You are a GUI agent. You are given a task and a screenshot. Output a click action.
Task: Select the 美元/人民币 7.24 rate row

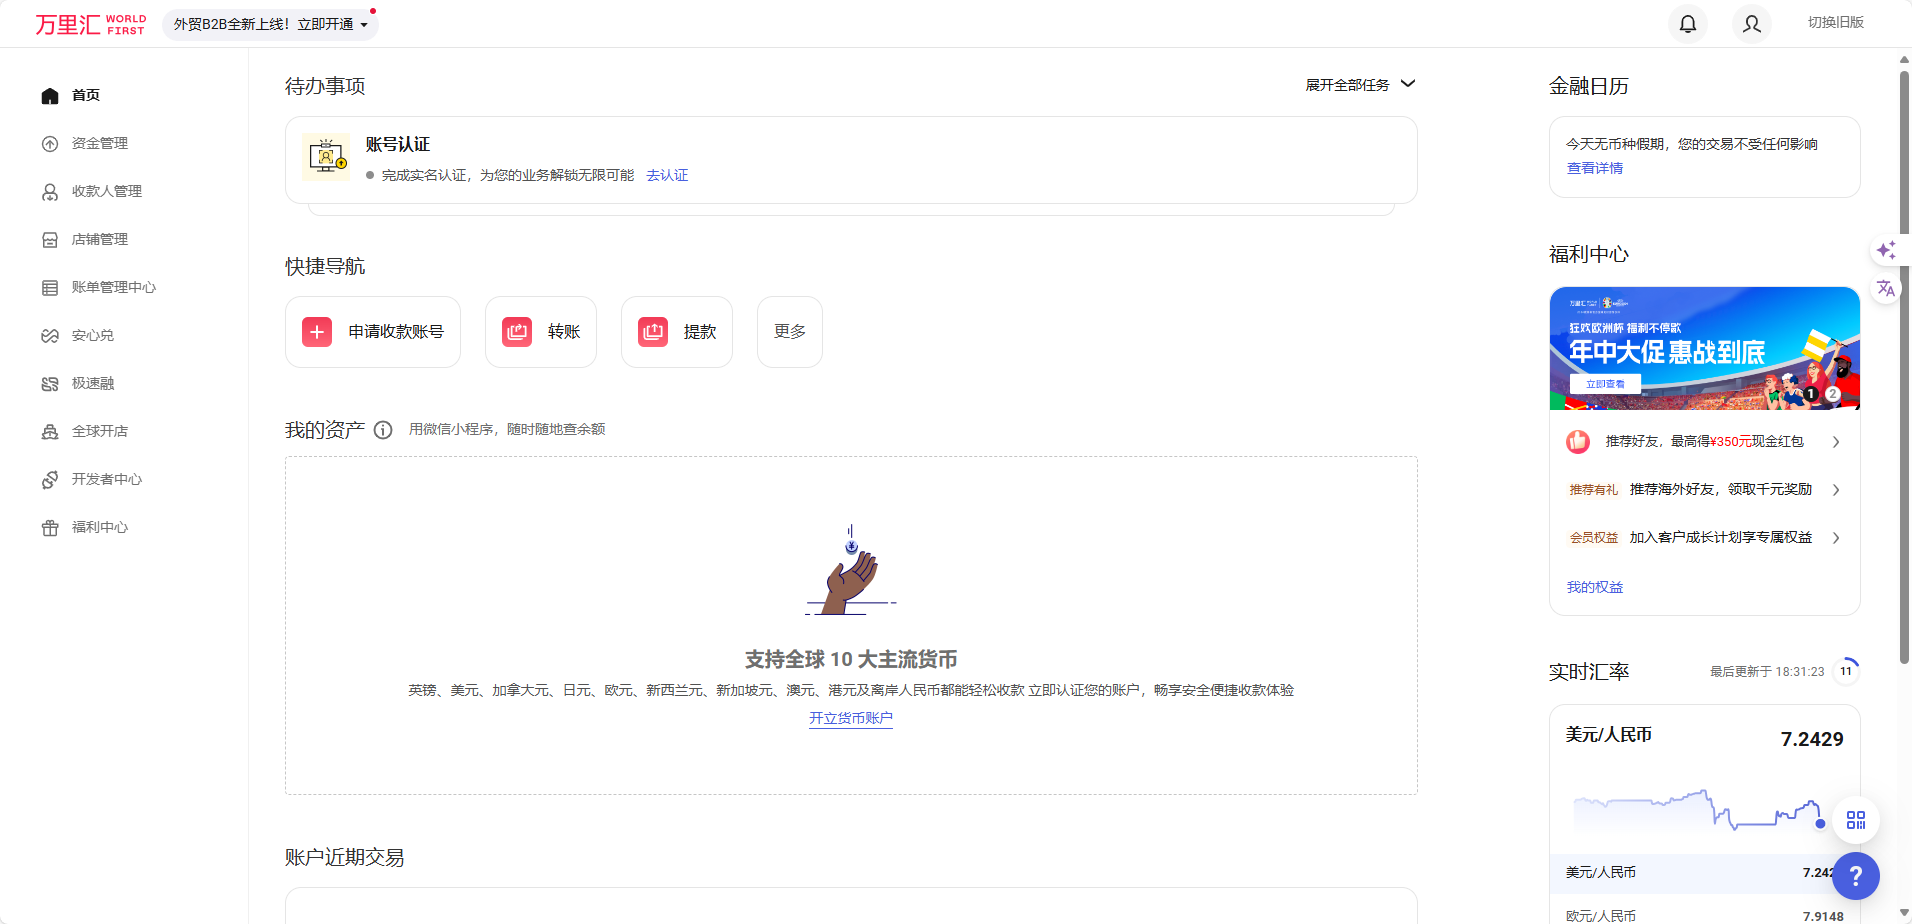[x=1705, y=873]
